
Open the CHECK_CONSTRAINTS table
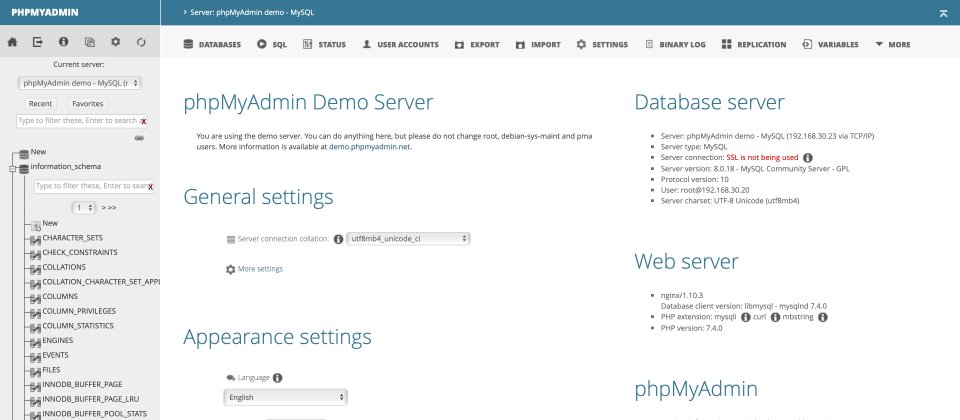click(x=80, y=252)
